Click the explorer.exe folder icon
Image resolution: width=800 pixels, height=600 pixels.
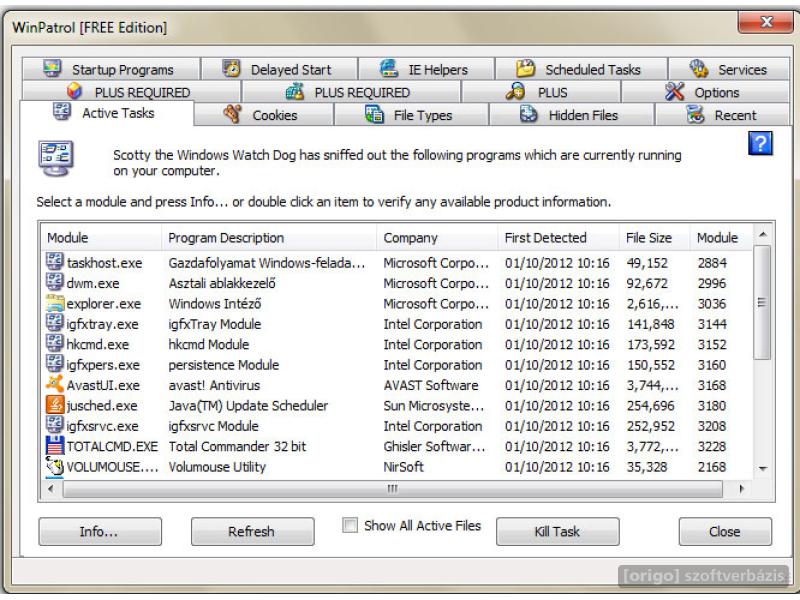tap(55, 303)
